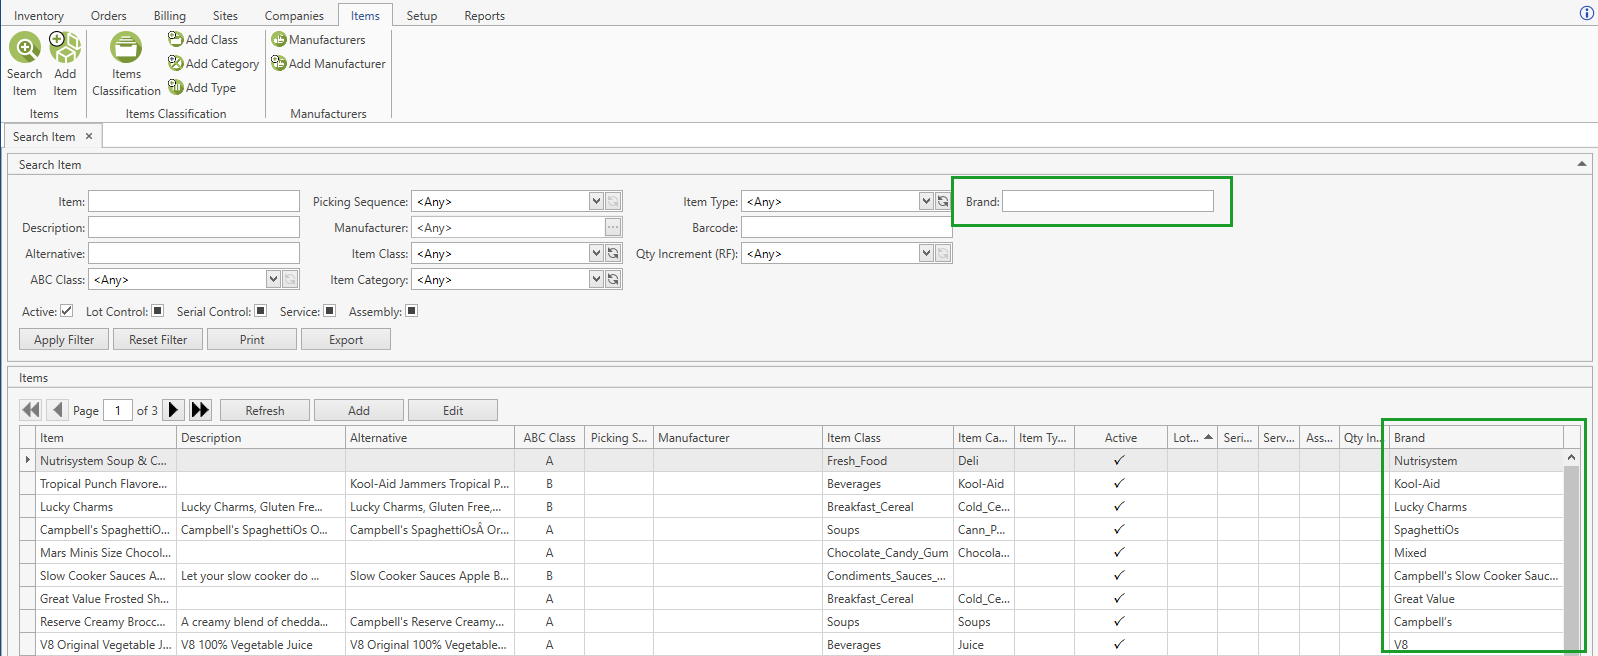Open the Item Class dropdown

596,253
